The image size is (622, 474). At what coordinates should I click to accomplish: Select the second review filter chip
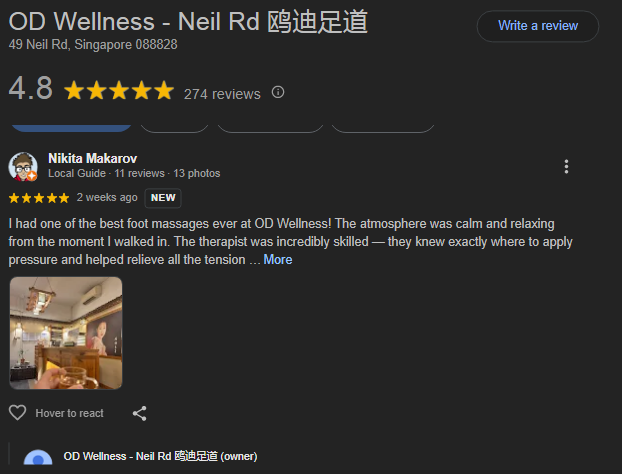coord(175,129)
